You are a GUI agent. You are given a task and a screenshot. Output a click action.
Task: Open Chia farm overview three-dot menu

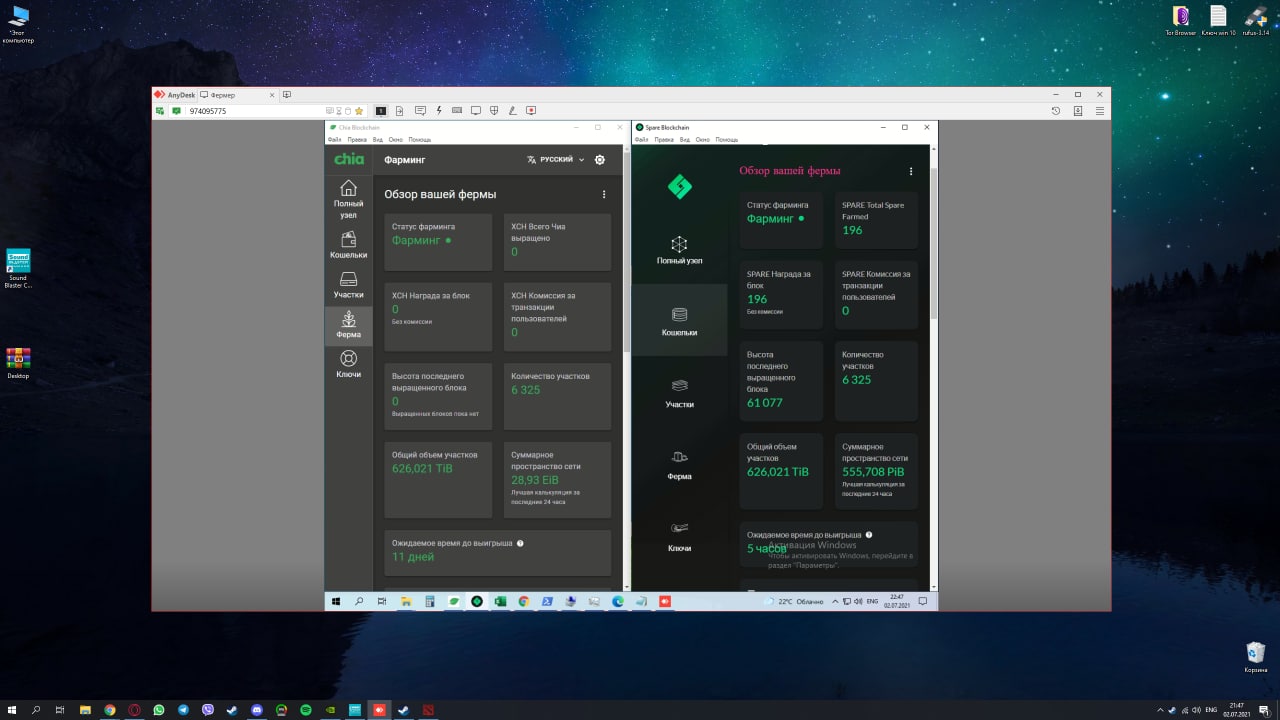(603, 194)
